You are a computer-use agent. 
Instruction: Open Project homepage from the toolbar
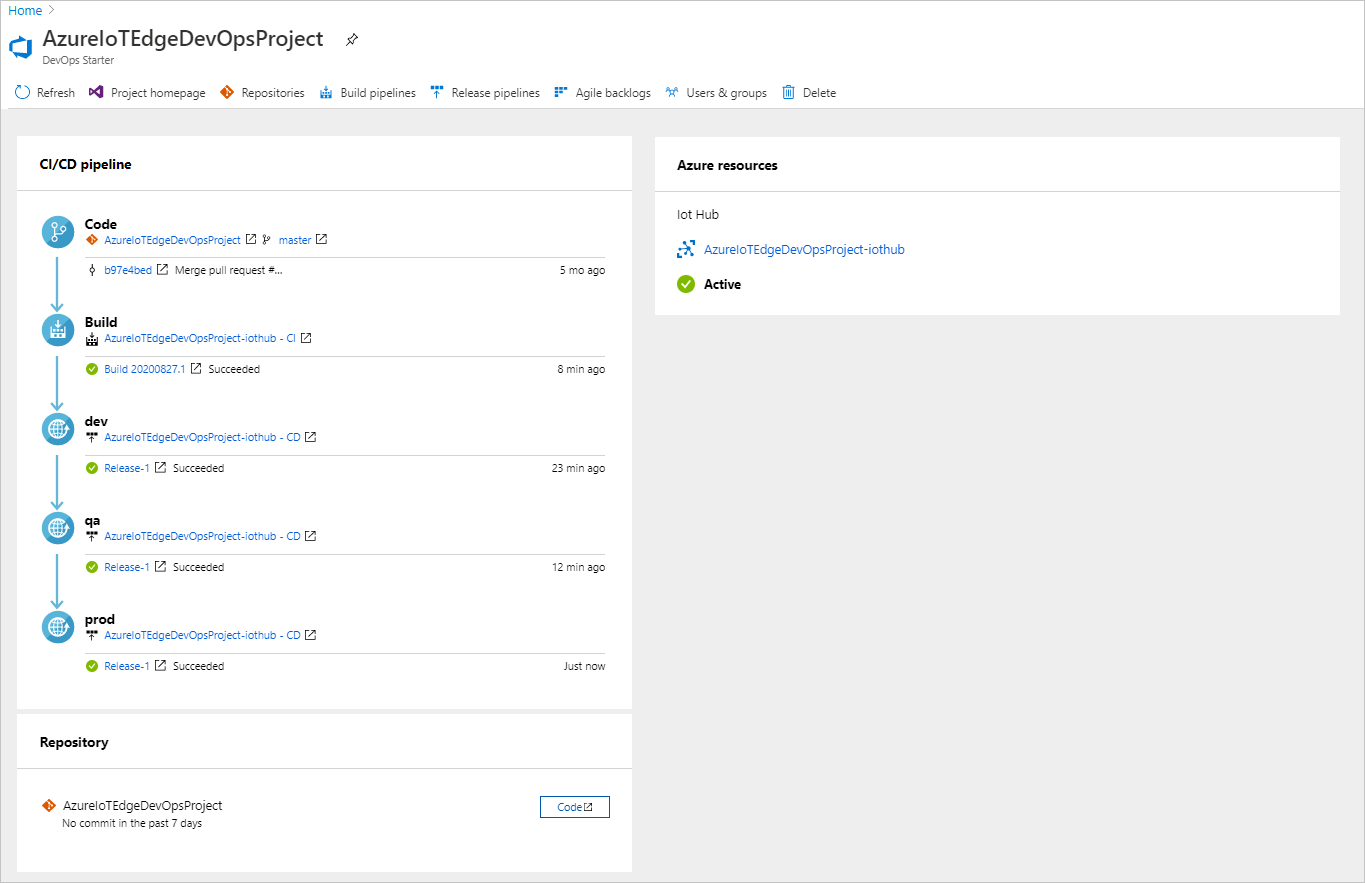coord(147,93)
